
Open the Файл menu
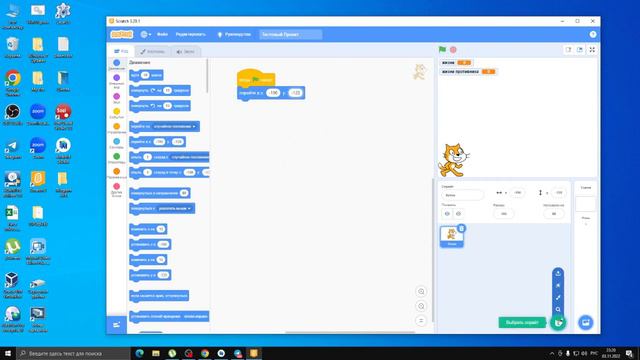tap(162, 34)
